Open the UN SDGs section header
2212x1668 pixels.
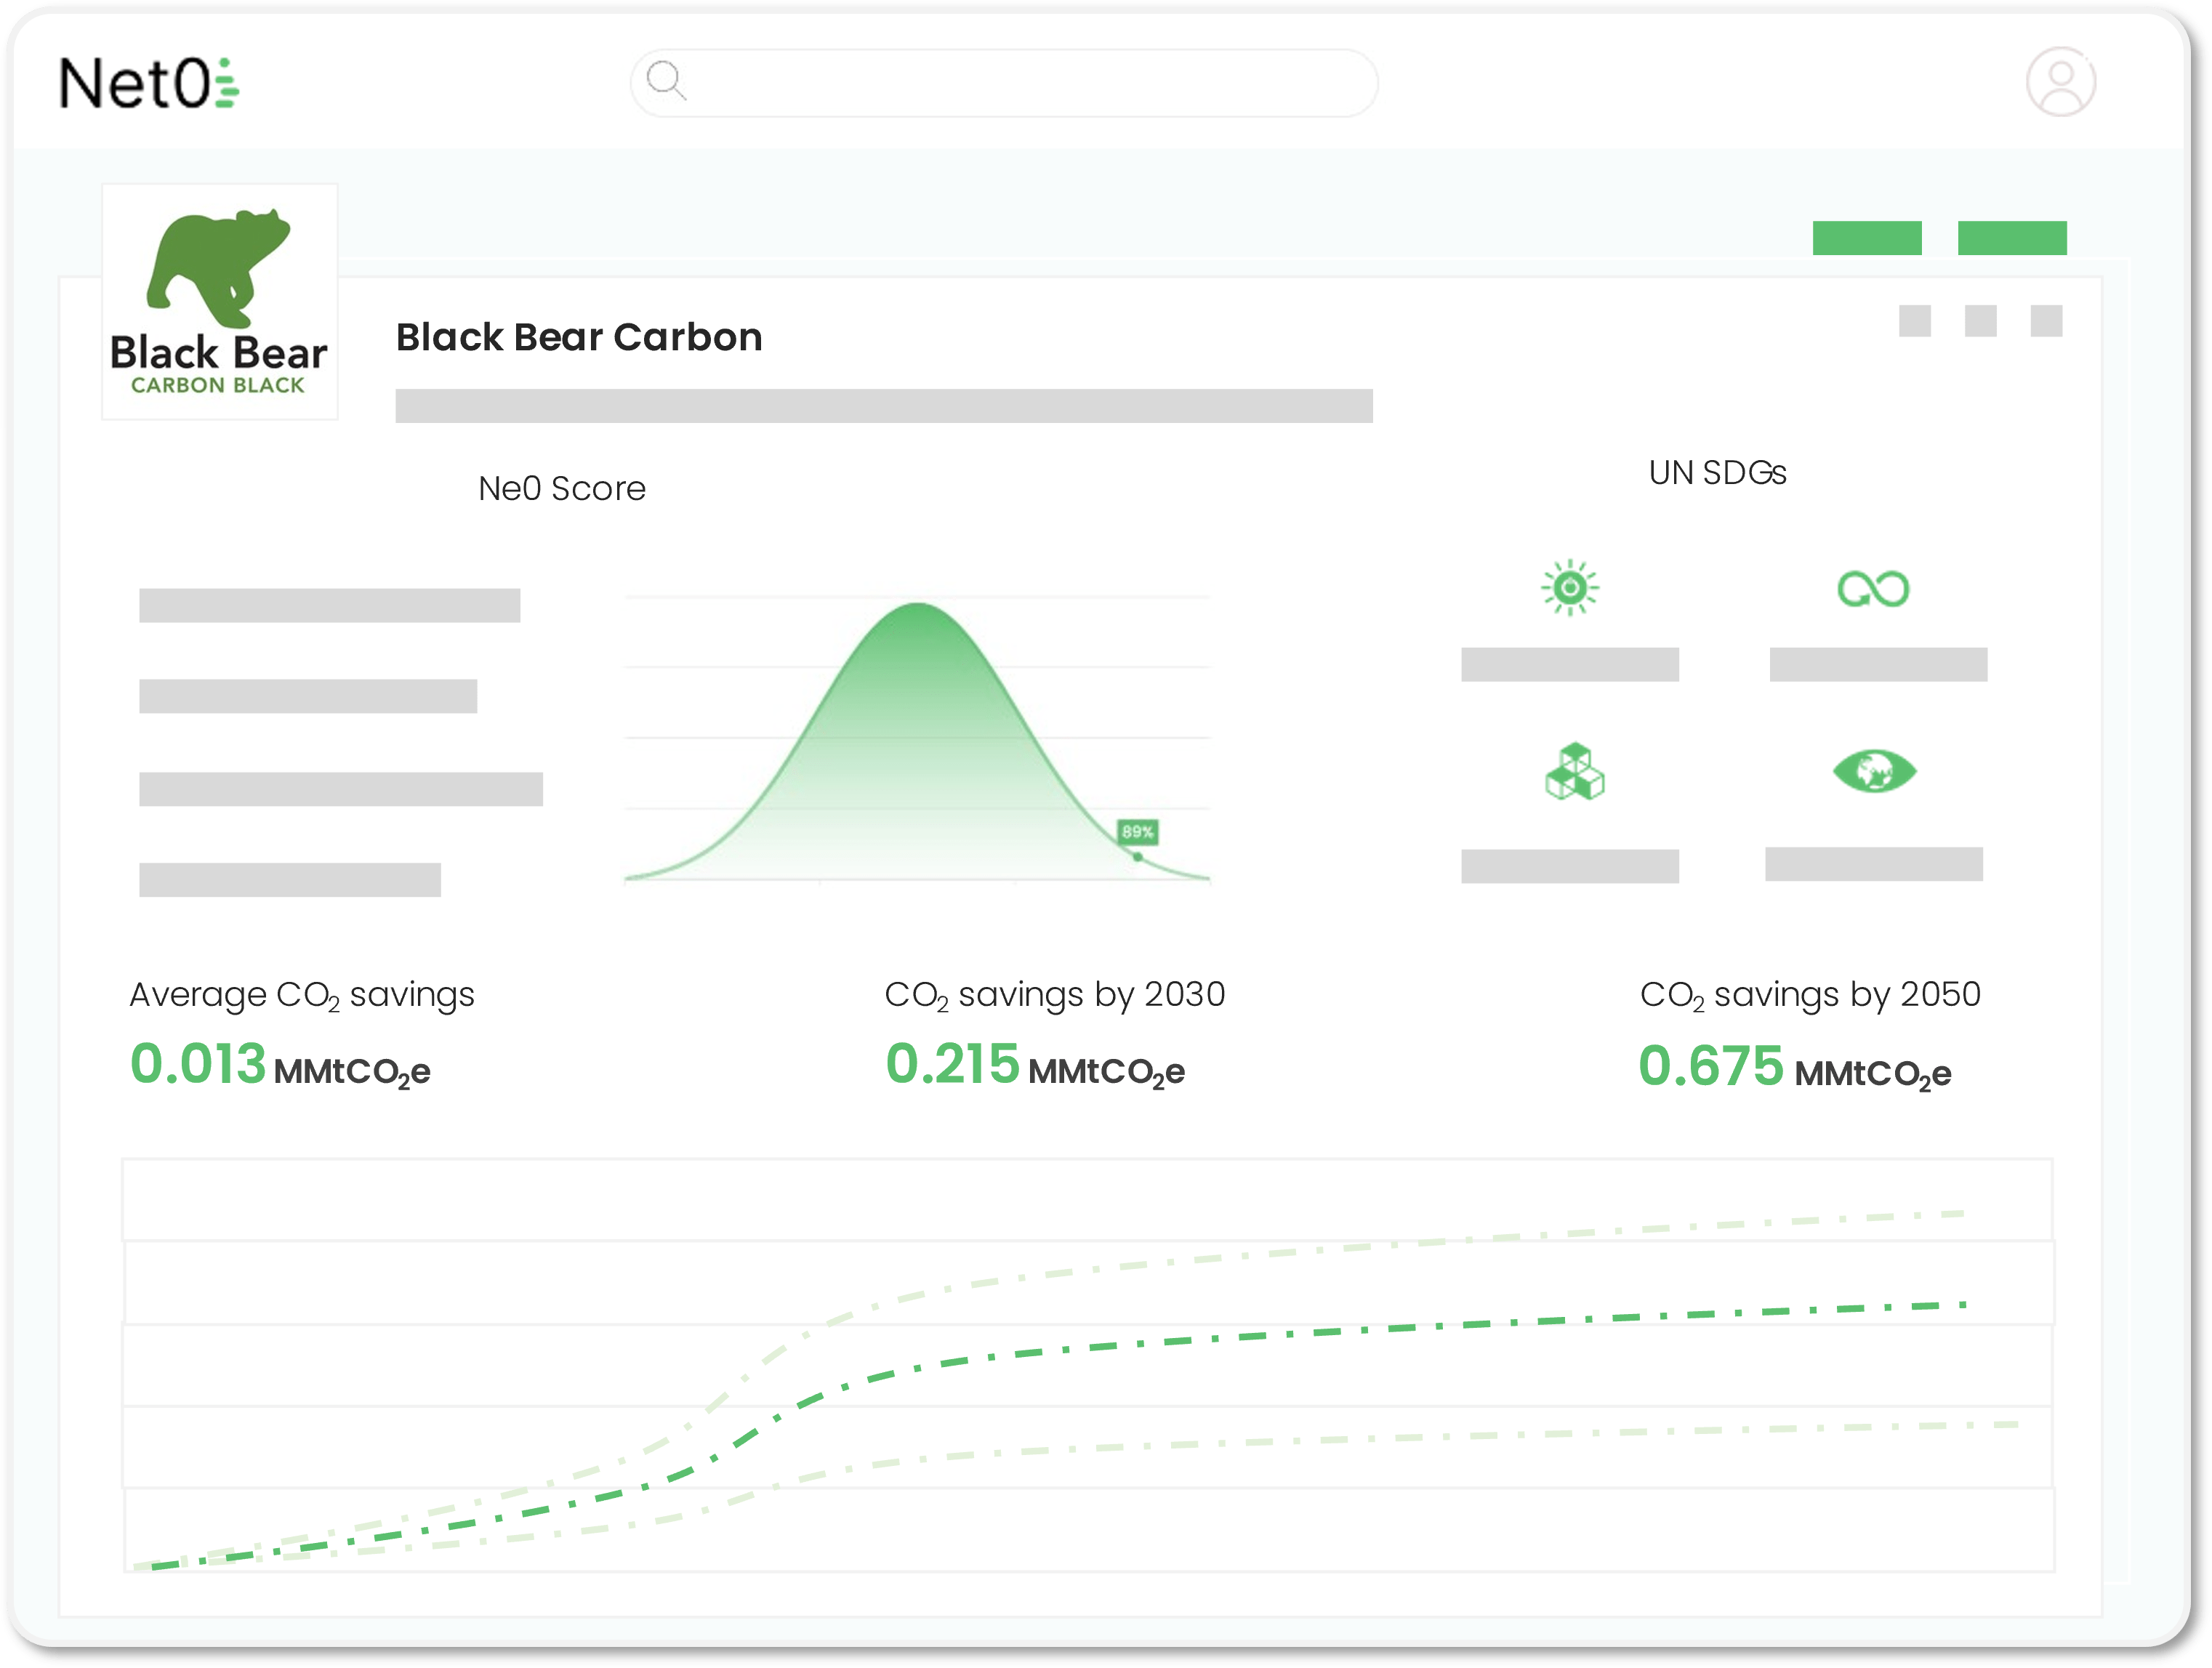[1718, 472]
